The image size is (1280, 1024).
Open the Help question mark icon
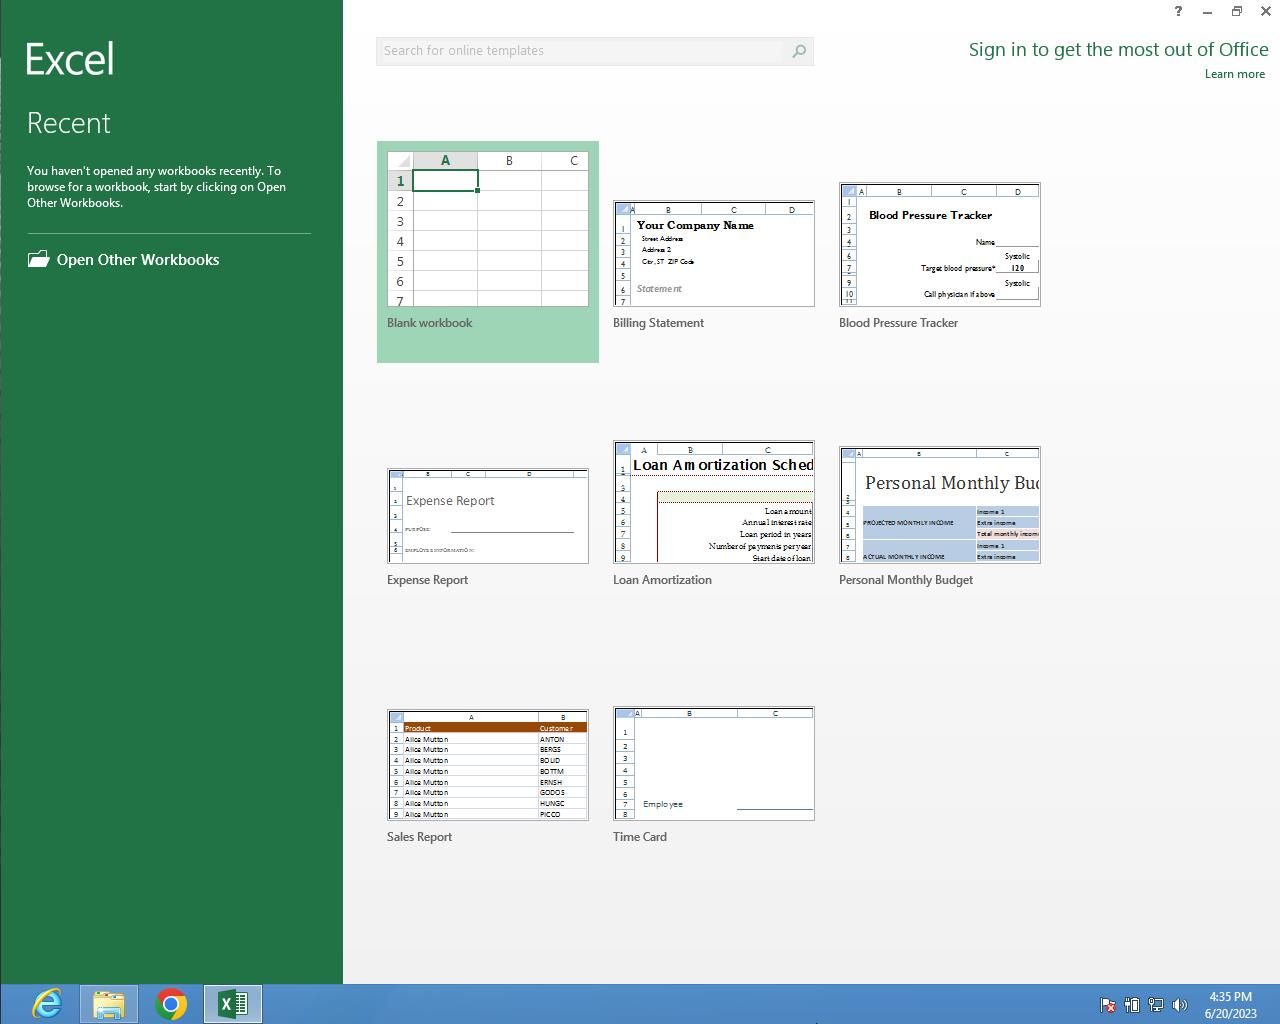tap(1178, 12)
